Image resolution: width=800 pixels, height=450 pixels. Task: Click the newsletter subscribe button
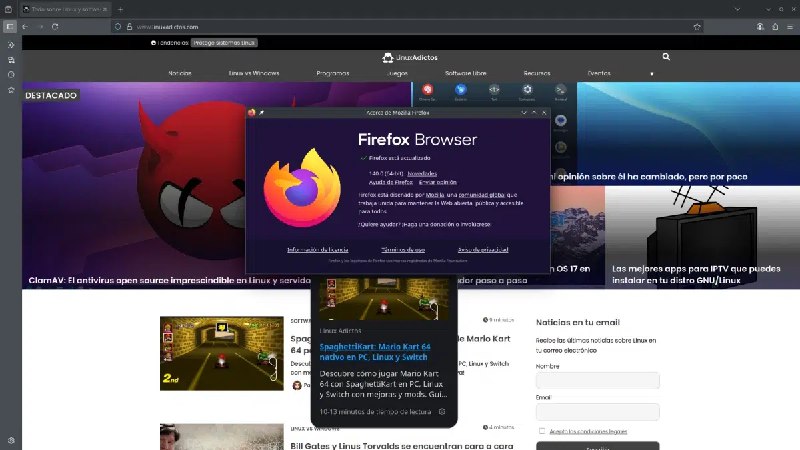click(597, 446)
